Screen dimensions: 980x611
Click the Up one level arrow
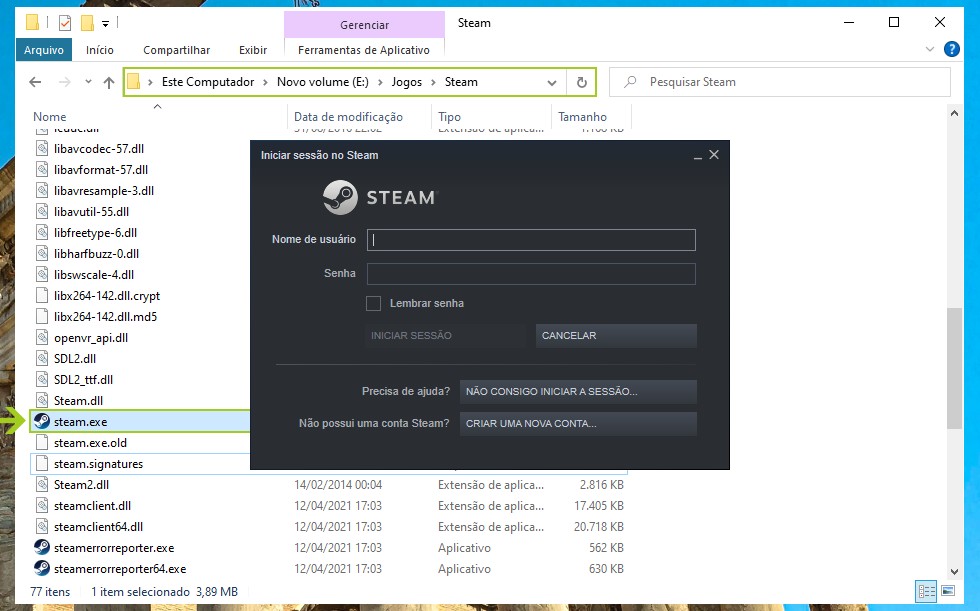point(109,82)
